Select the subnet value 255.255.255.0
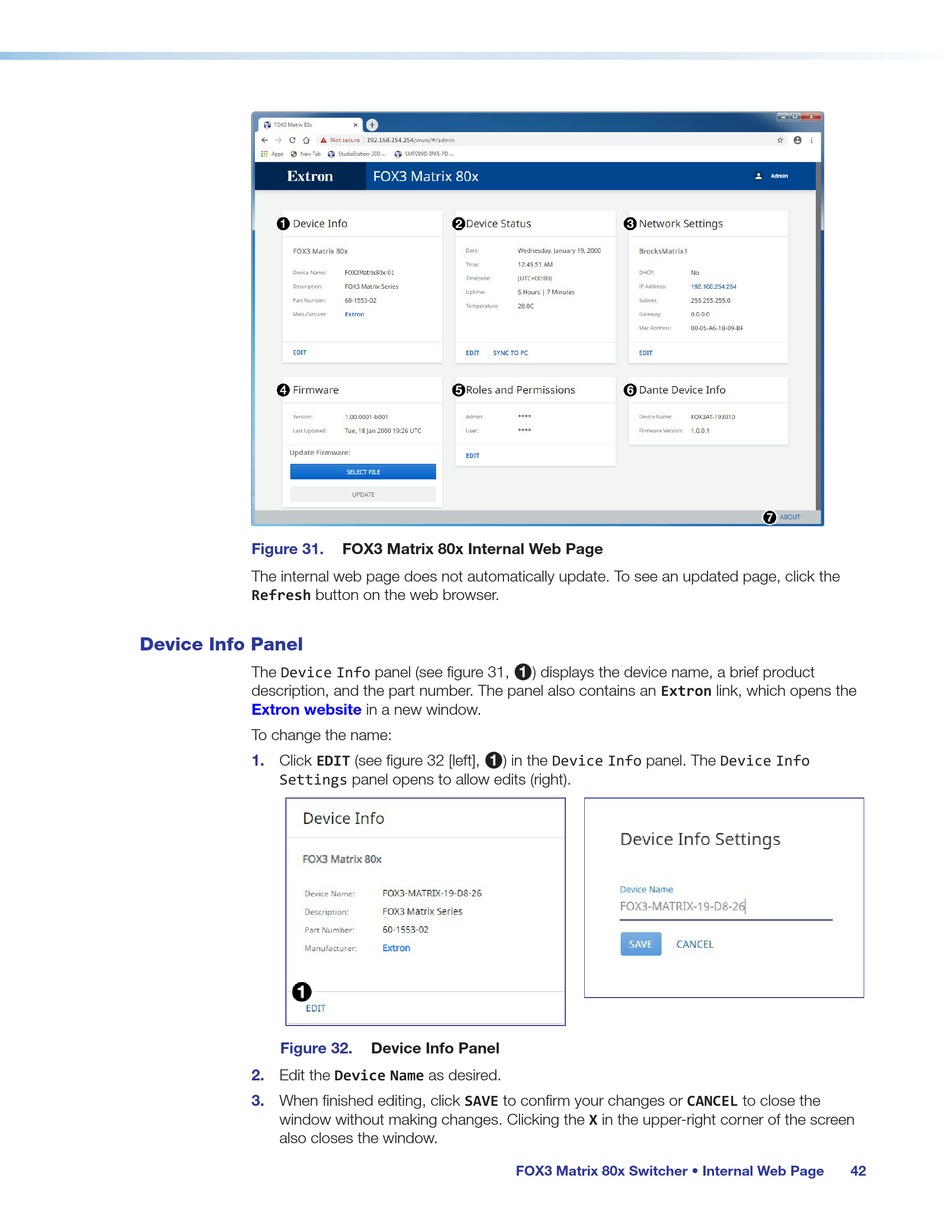Viewport: 950px width, 1229px height. pyautogui.click(x=710, y=300)
